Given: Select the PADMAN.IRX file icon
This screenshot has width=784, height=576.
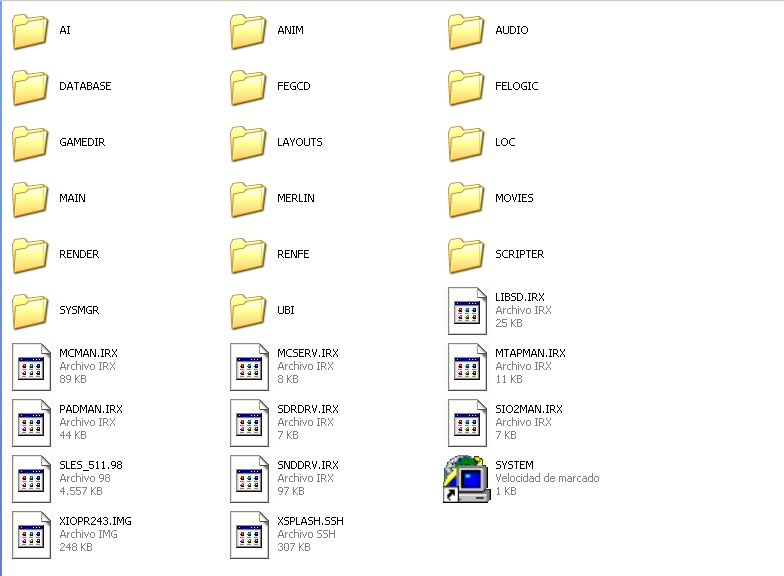Looking at the screenshot, I should pos(31,422).
